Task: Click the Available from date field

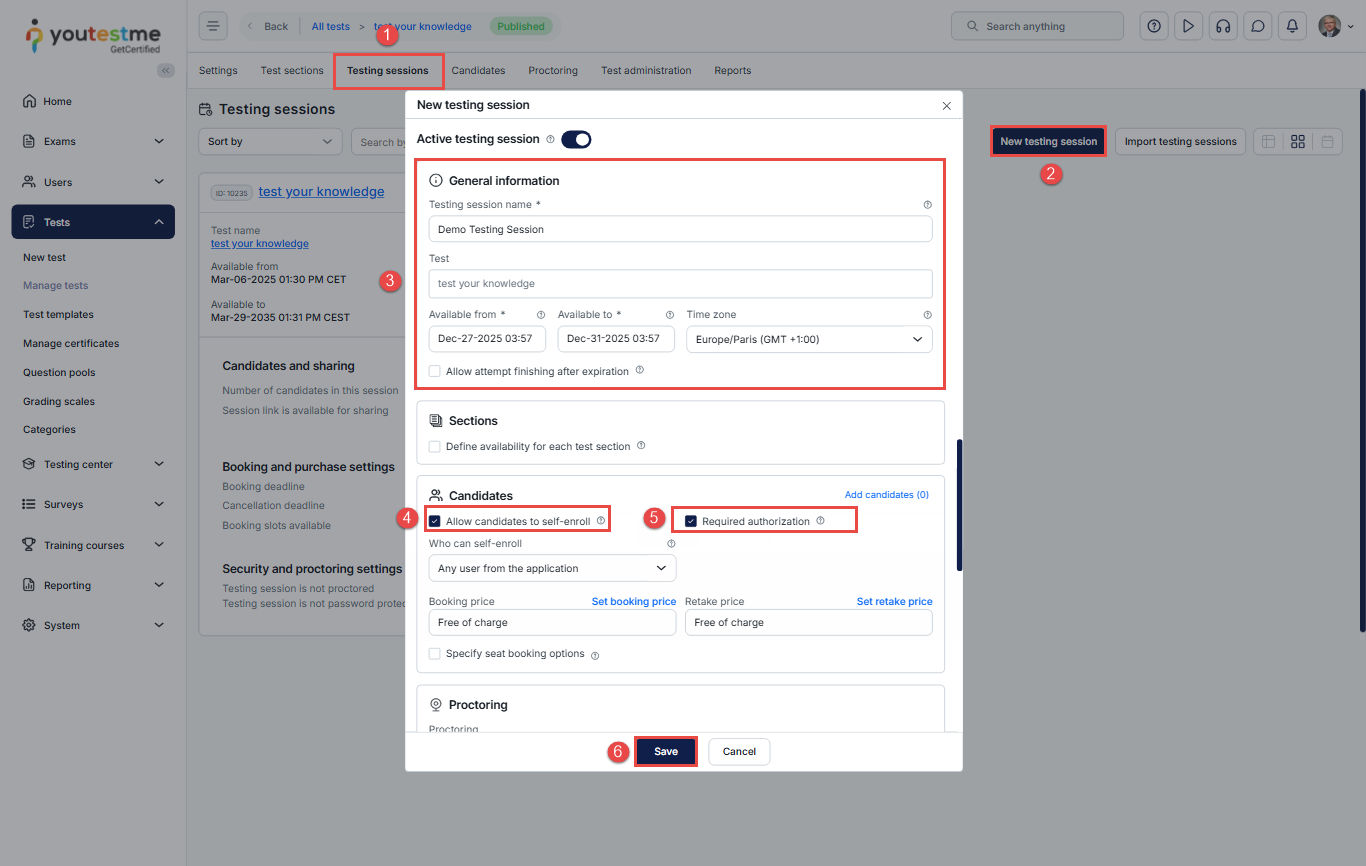Action: tap(487, 339)
